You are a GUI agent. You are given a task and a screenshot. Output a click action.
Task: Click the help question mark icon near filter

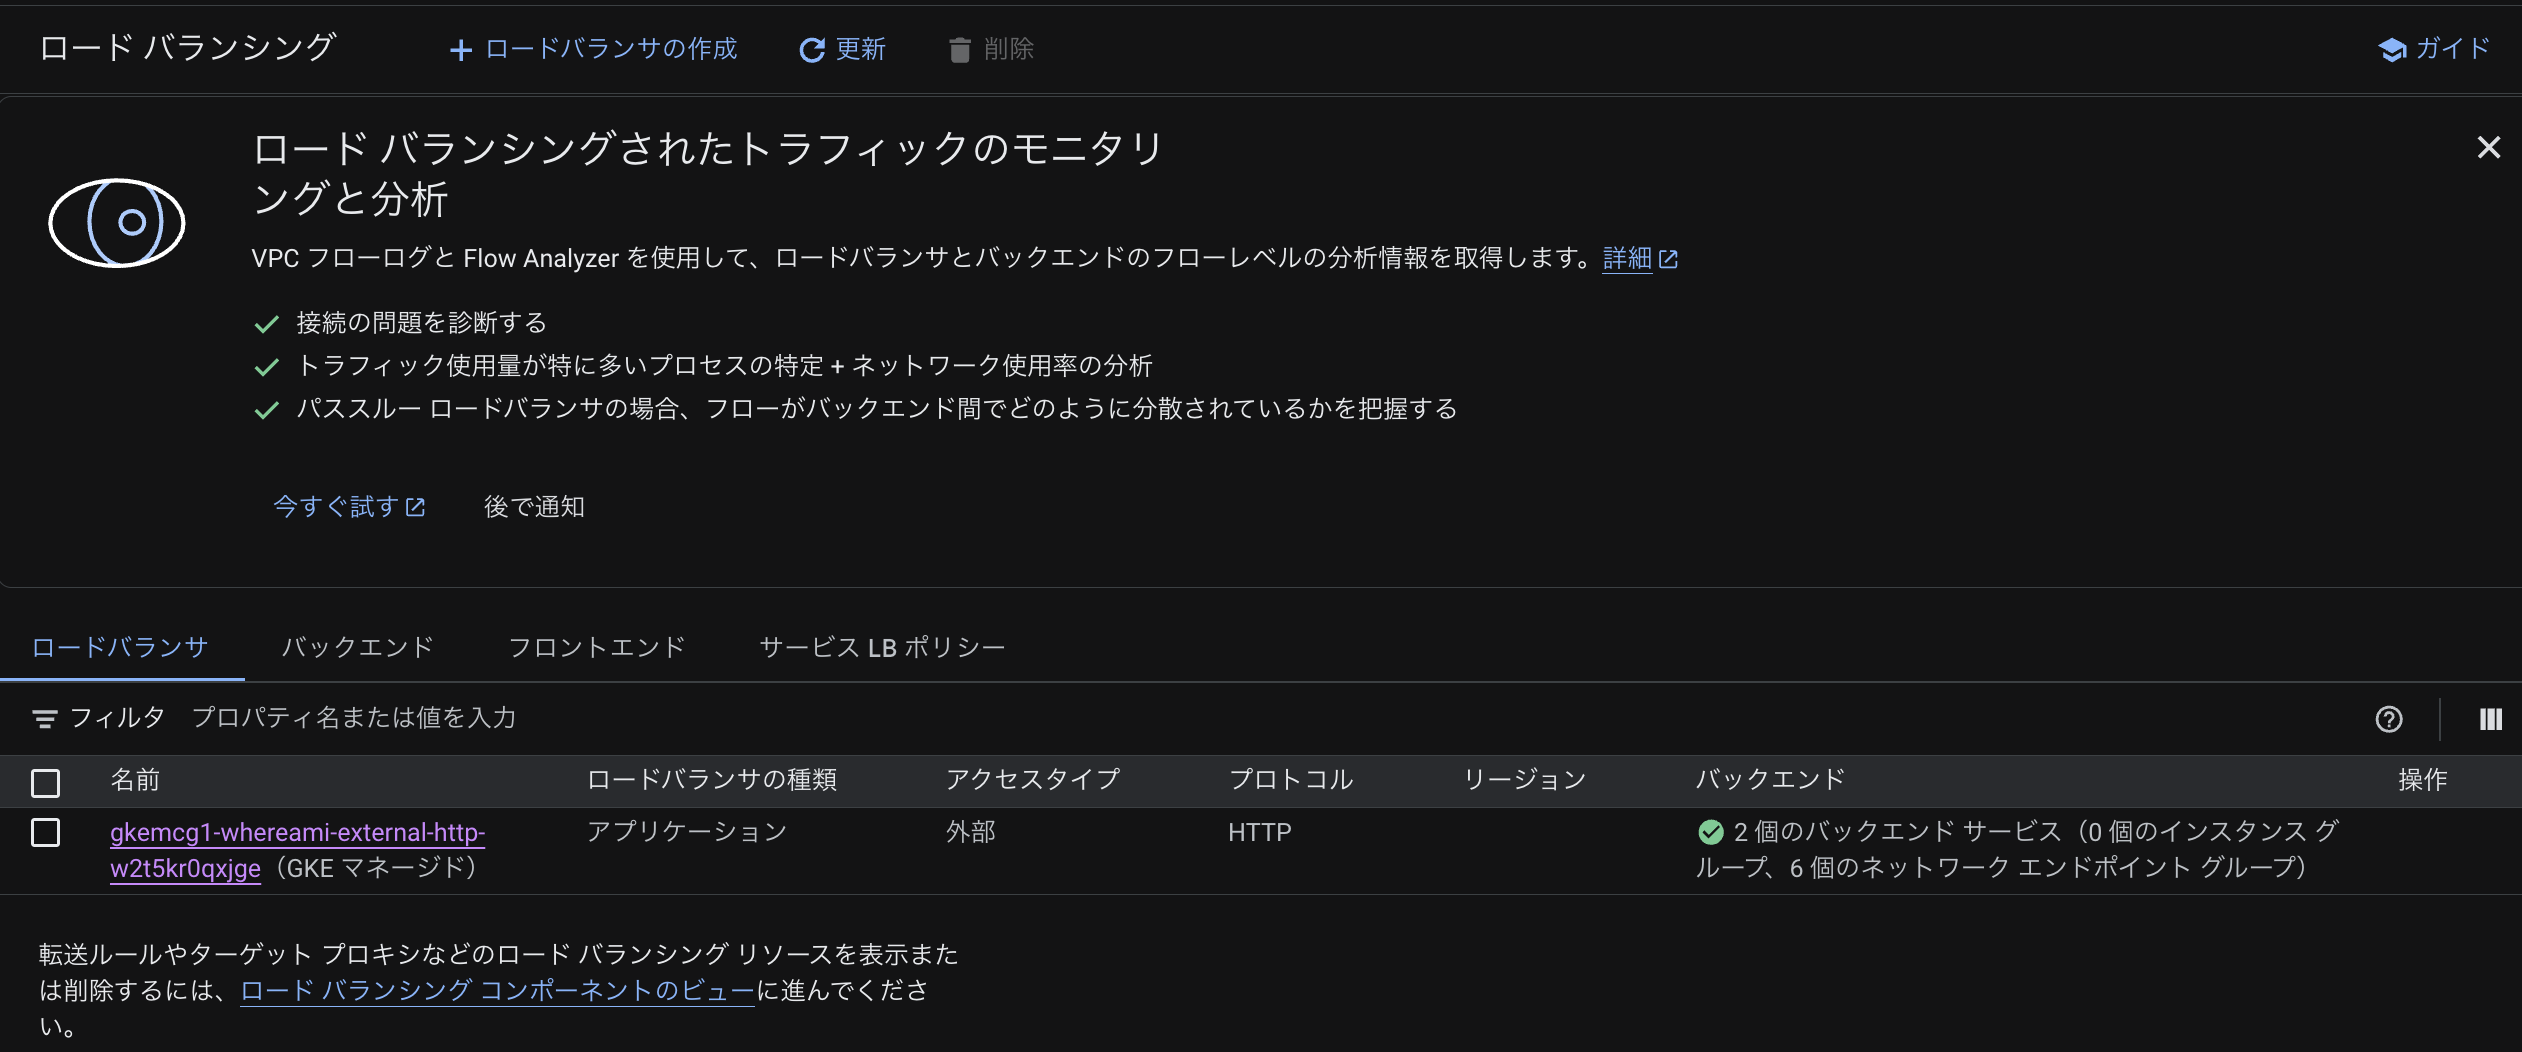(x=2391, y=719)
